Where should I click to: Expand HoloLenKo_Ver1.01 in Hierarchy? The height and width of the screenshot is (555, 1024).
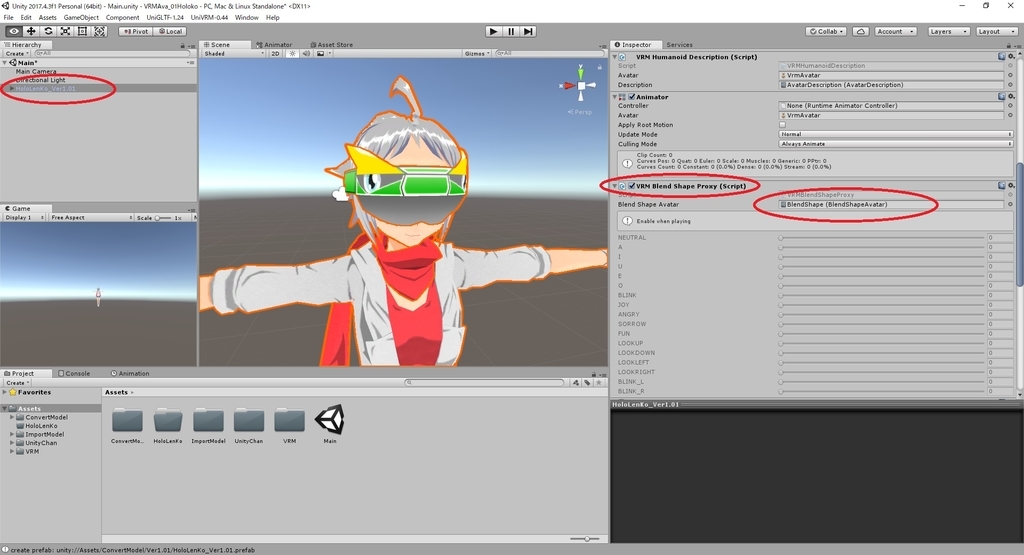click(x=11, y=88)
